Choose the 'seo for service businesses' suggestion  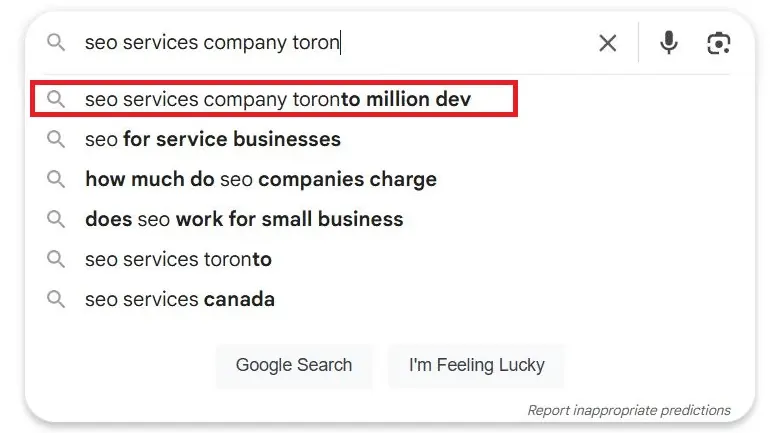click(x=213, y=139)
